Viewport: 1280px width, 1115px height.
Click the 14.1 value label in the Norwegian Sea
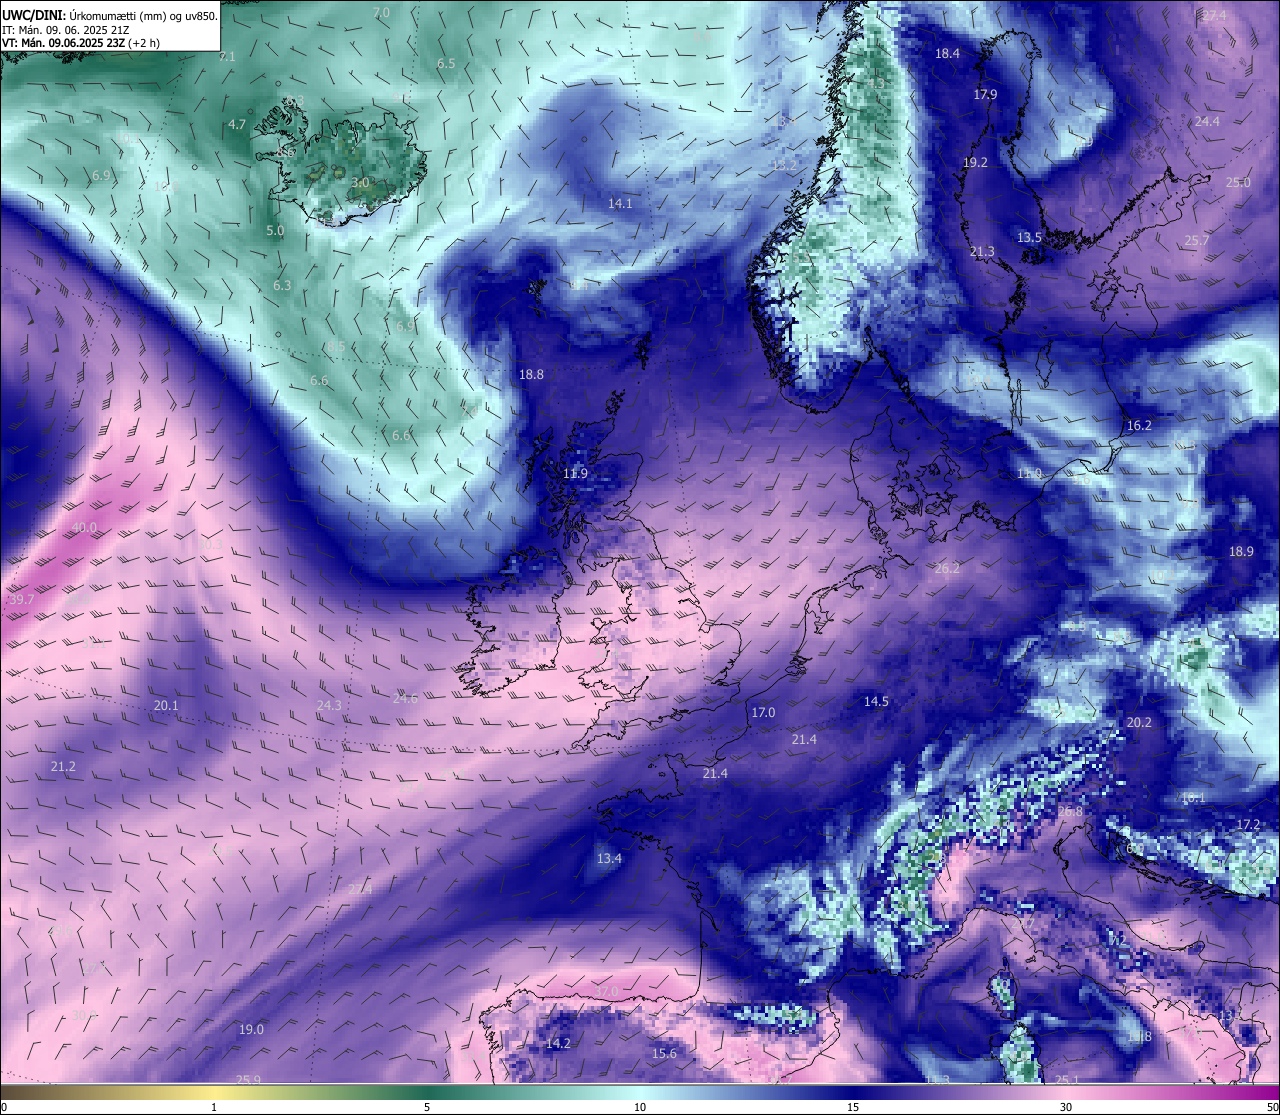[620, 204]
